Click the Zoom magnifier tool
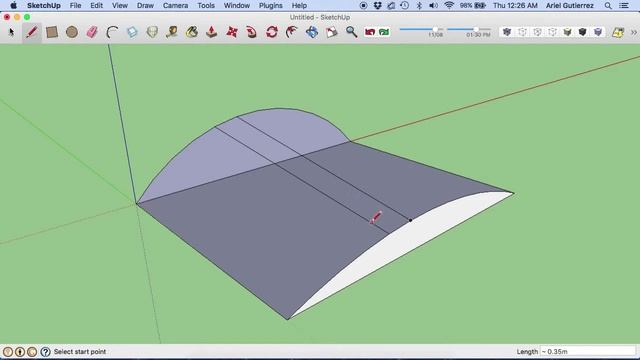Image resolution: width=640 pixels, height=360 pixels. tap(351, 32)
